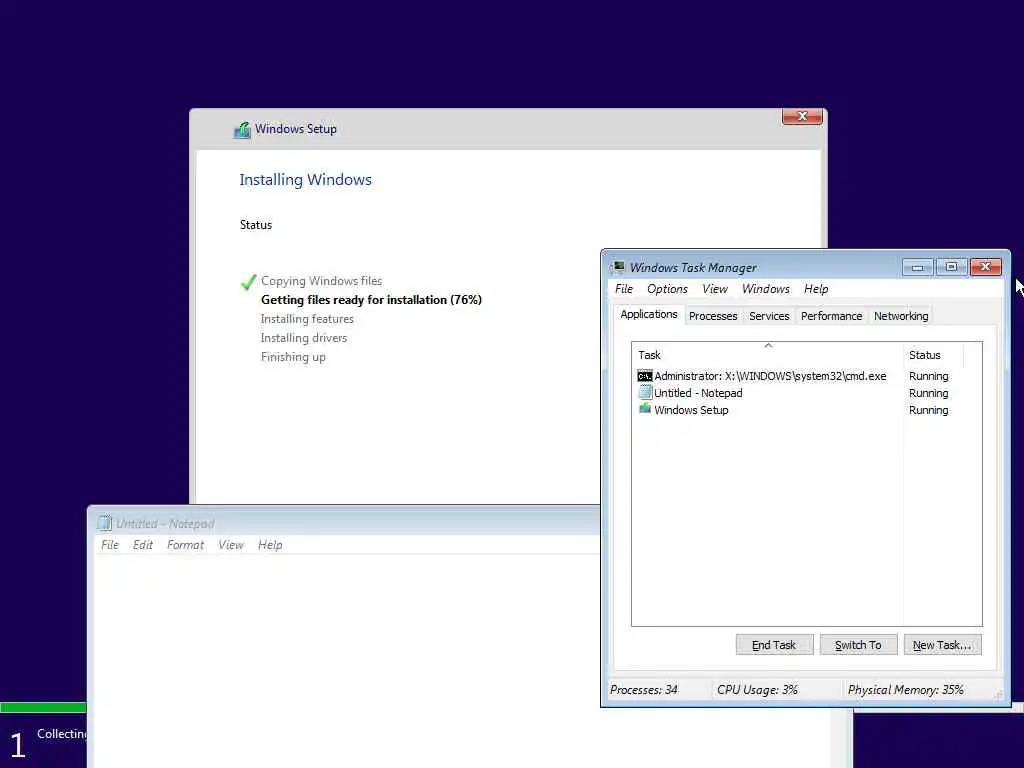Click Running status of Notepad row
Image resolution: width=1024 pixels, height=768 pixels.
click(928, 393)
